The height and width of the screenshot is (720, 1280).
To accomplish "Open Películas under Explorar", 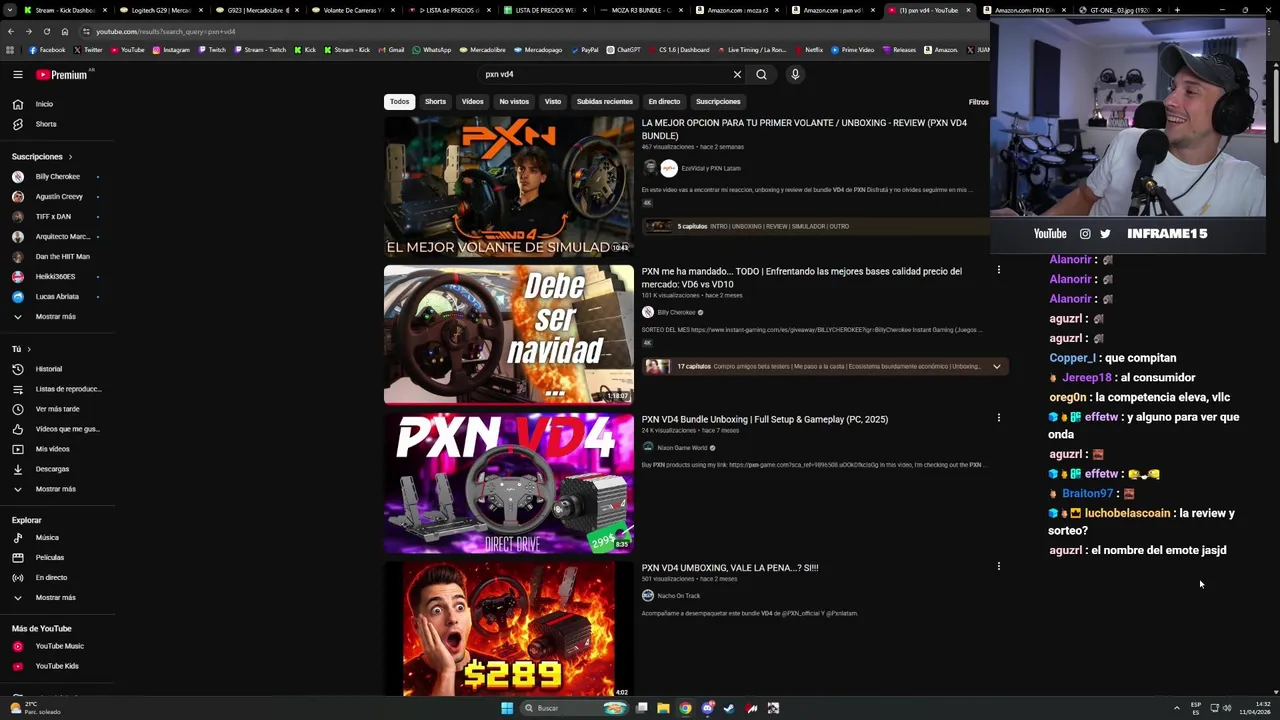I will (x=49, y=557).
